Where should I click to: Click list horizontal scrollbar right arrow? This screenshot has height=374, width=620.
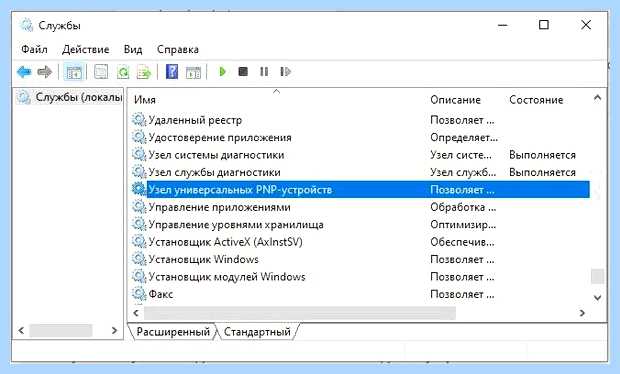click(582, 313)
